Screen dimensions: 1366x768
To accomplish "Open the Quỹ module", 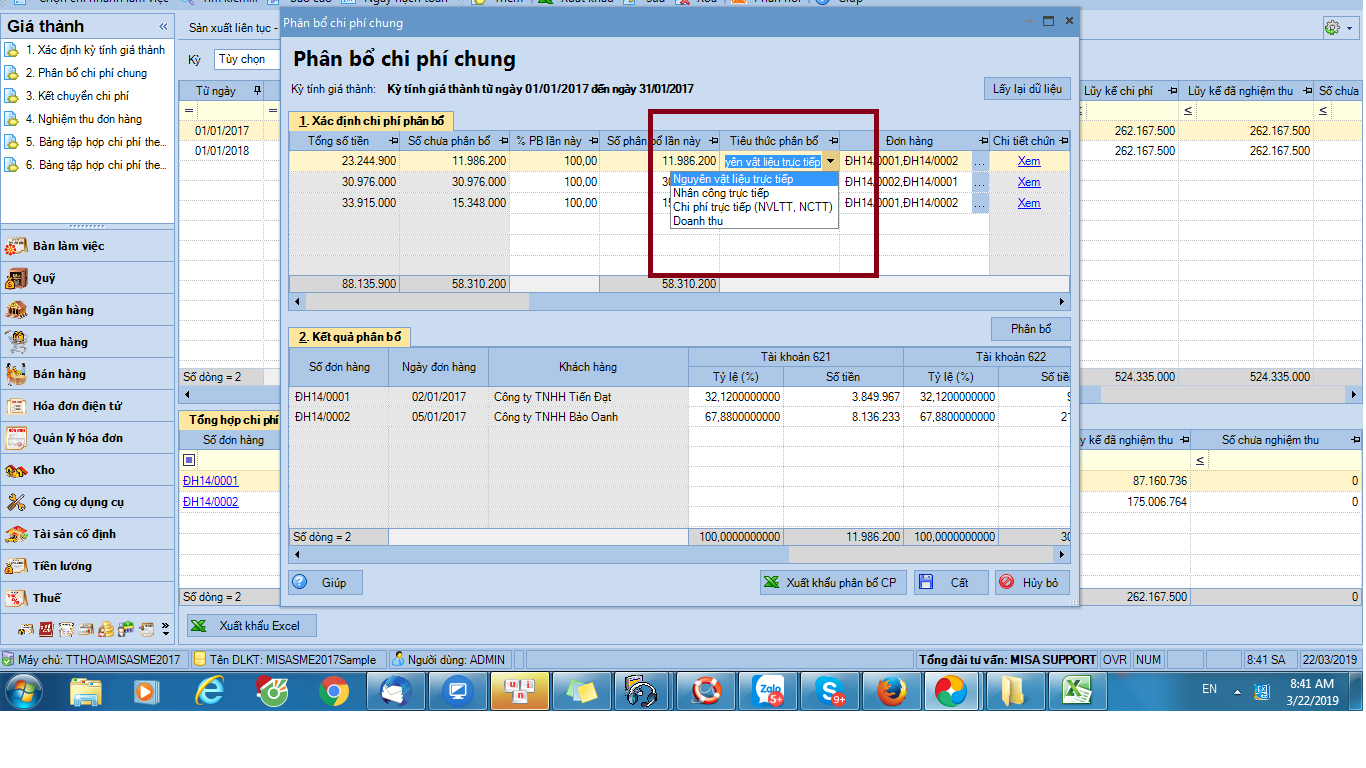I will 88,278.
